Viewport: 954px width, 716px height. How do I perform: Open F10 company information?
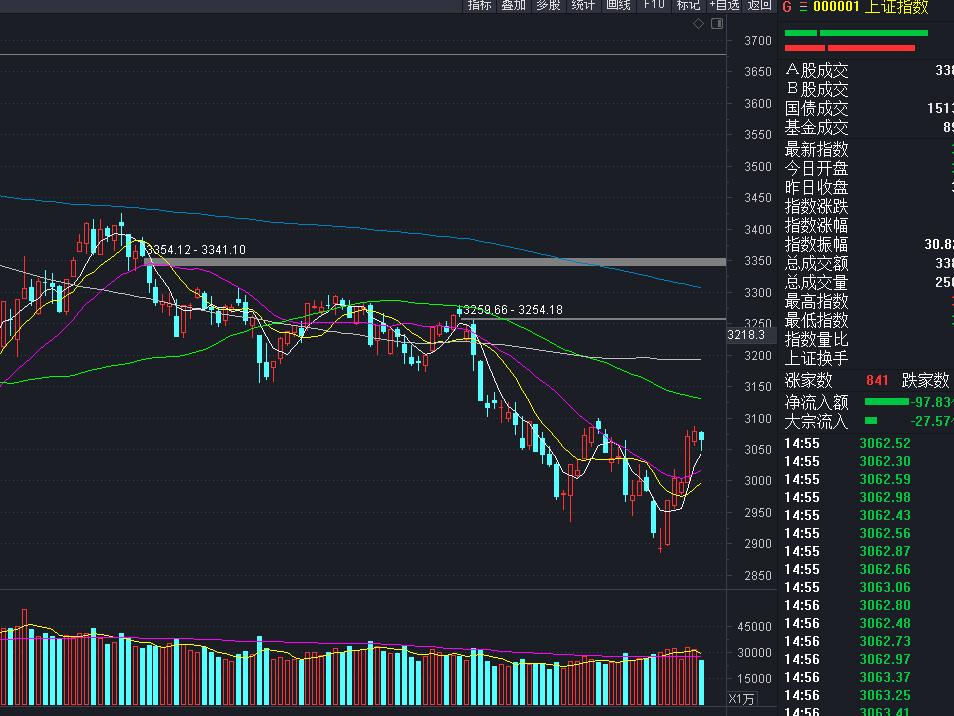654,5
